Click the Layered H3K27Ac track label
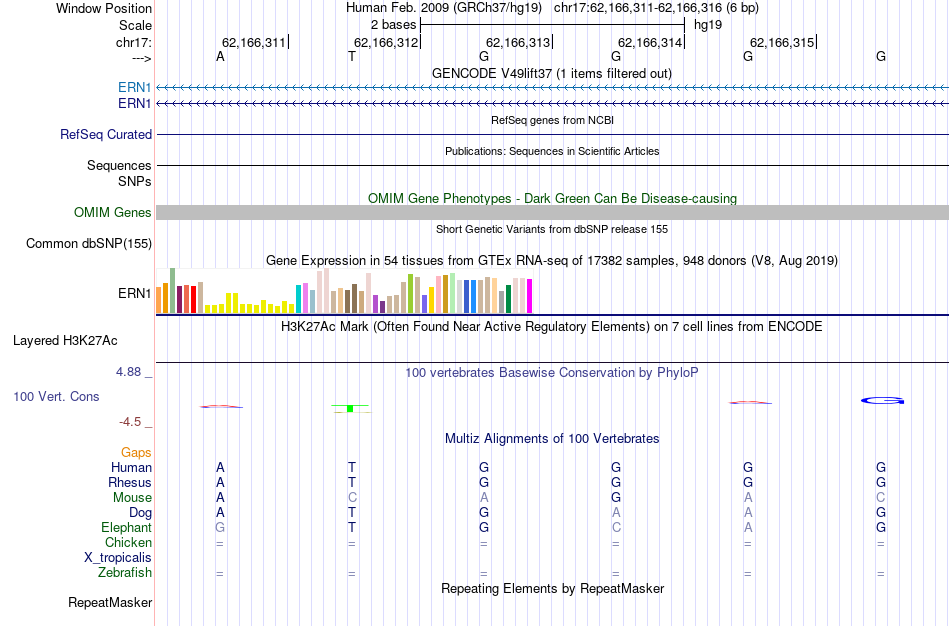The height and width of the screenshot is (626, 950). [65, 341]
